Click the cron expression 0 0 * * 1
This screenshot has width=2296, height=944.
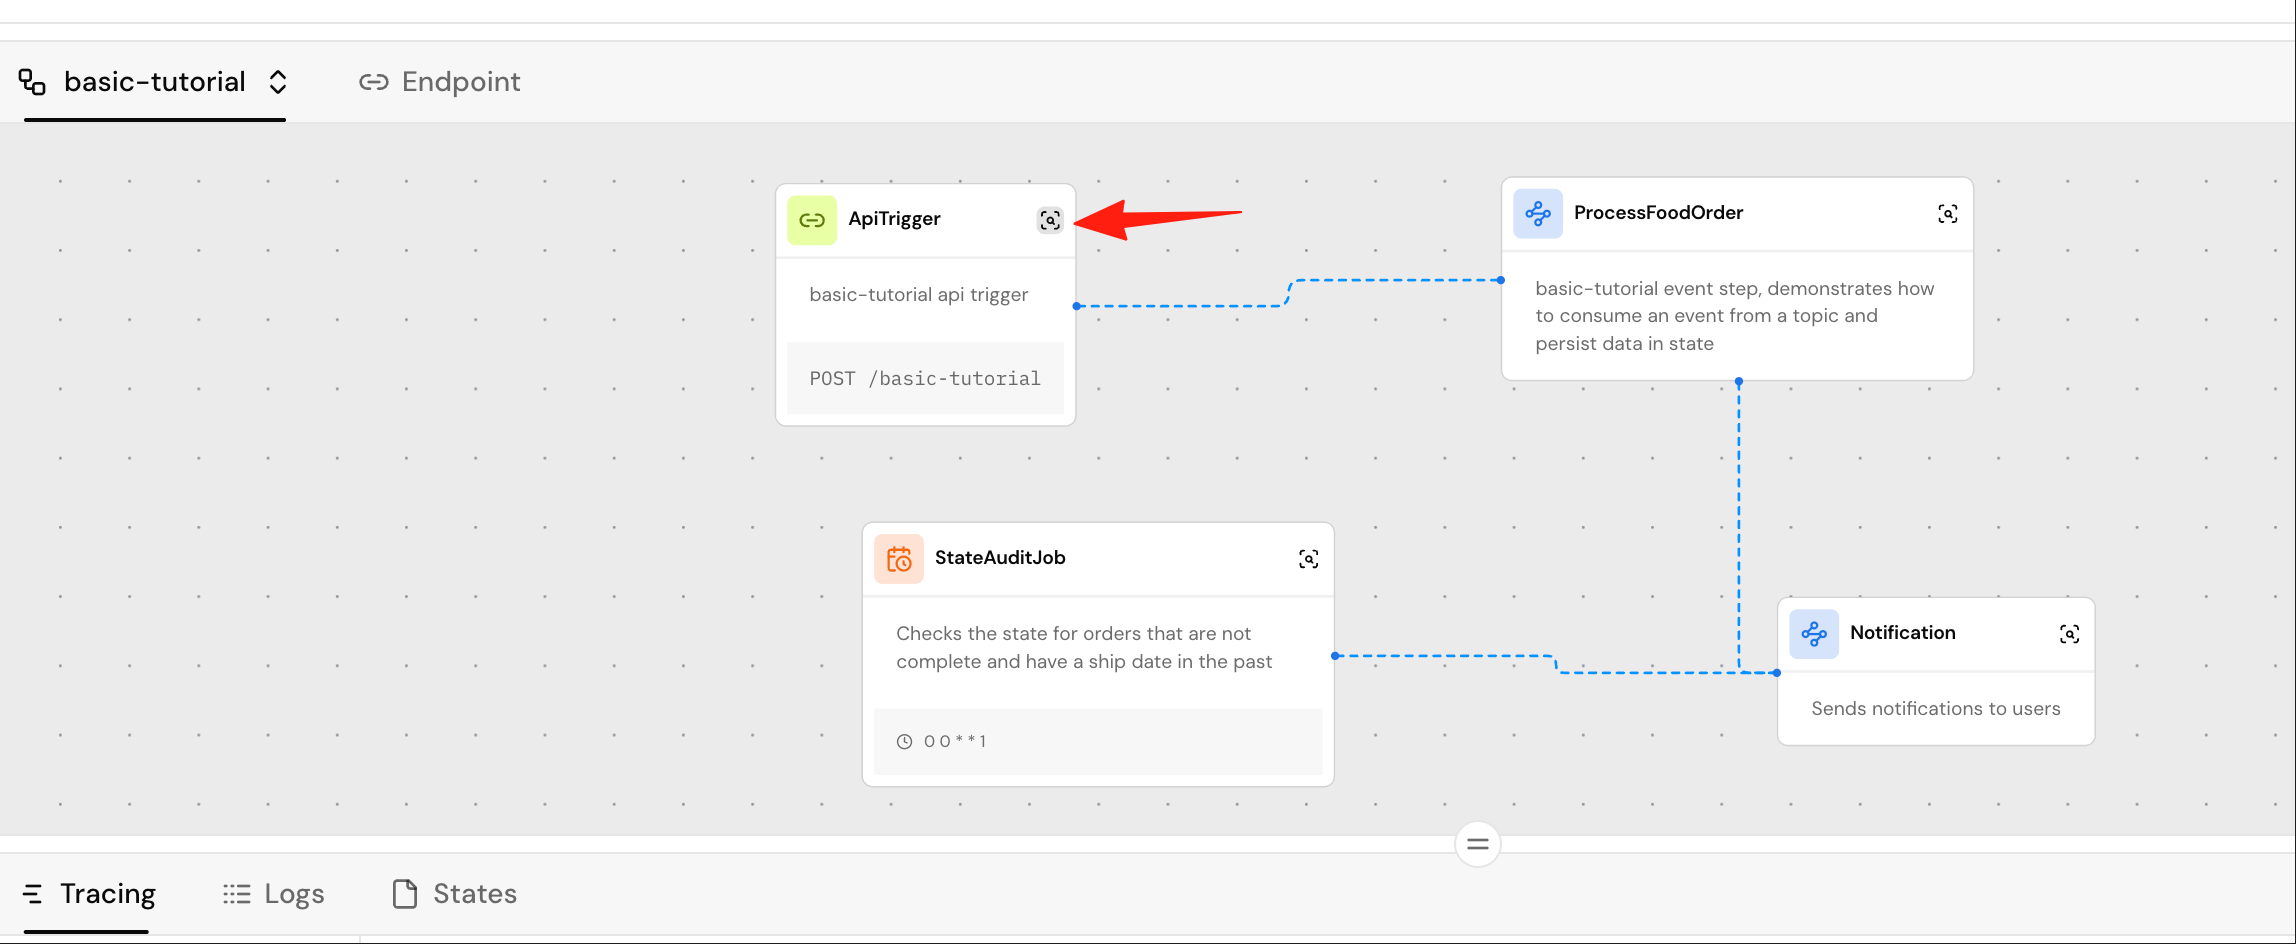click(x=955, y=741)
